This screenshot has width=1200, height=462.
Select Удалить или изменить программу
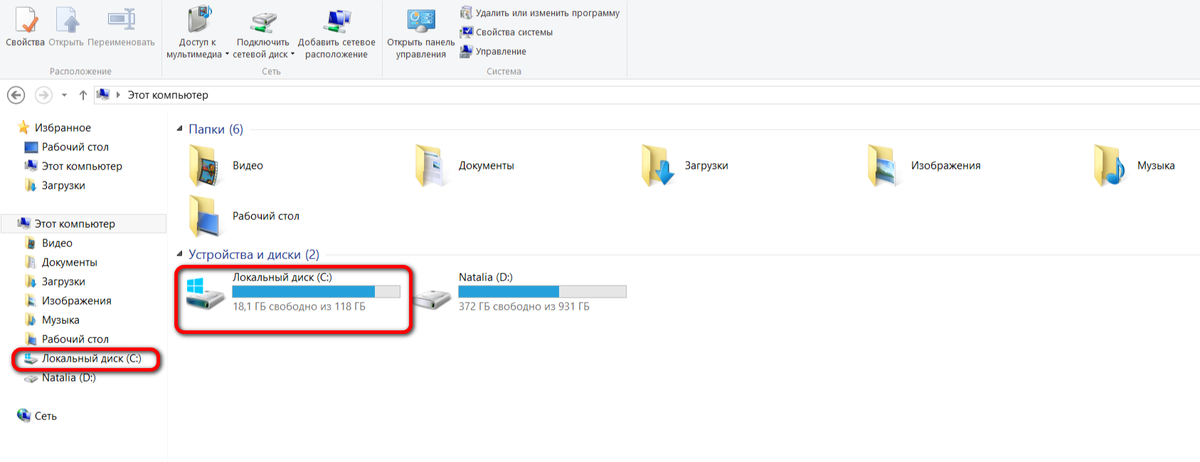pyautogui.click(x=539, y=13)
